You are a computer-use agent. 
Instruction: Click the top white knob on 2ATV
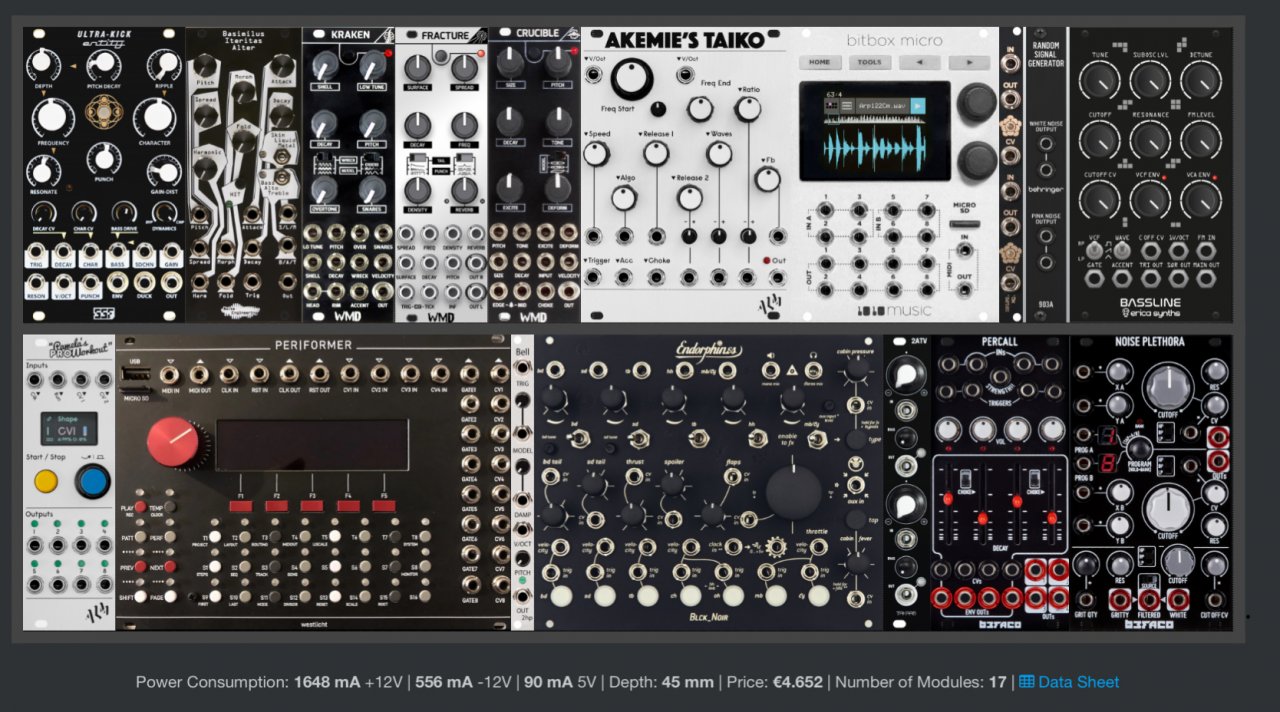[x=904, y=376]
